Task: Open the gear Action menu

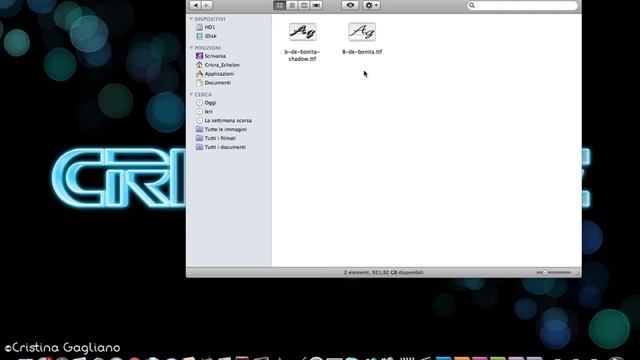Action: pos(371,5)
